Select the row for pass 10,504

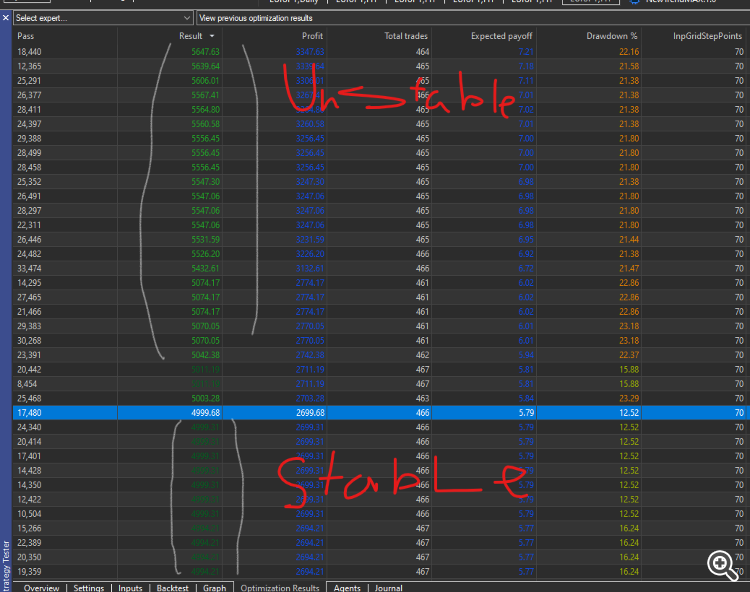381,514
